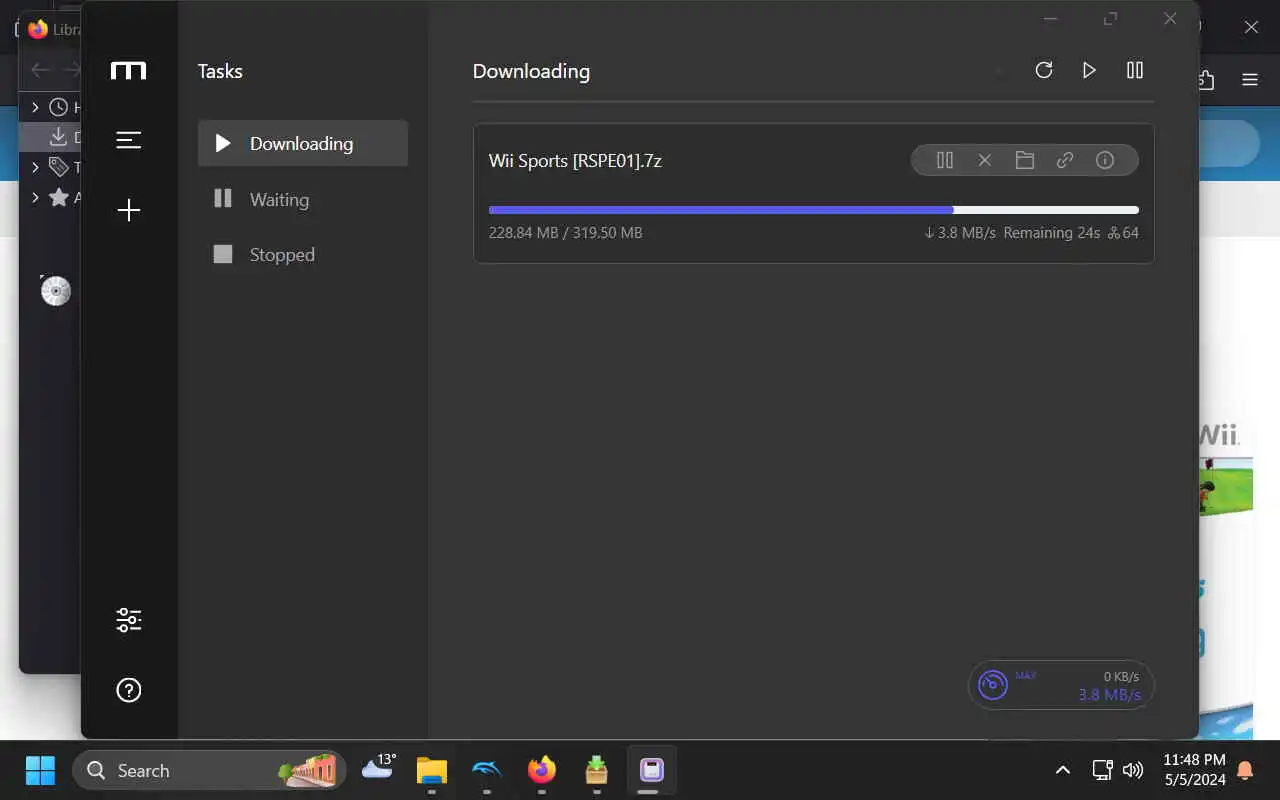Show hidden system tray icons

click(1063, 770)
